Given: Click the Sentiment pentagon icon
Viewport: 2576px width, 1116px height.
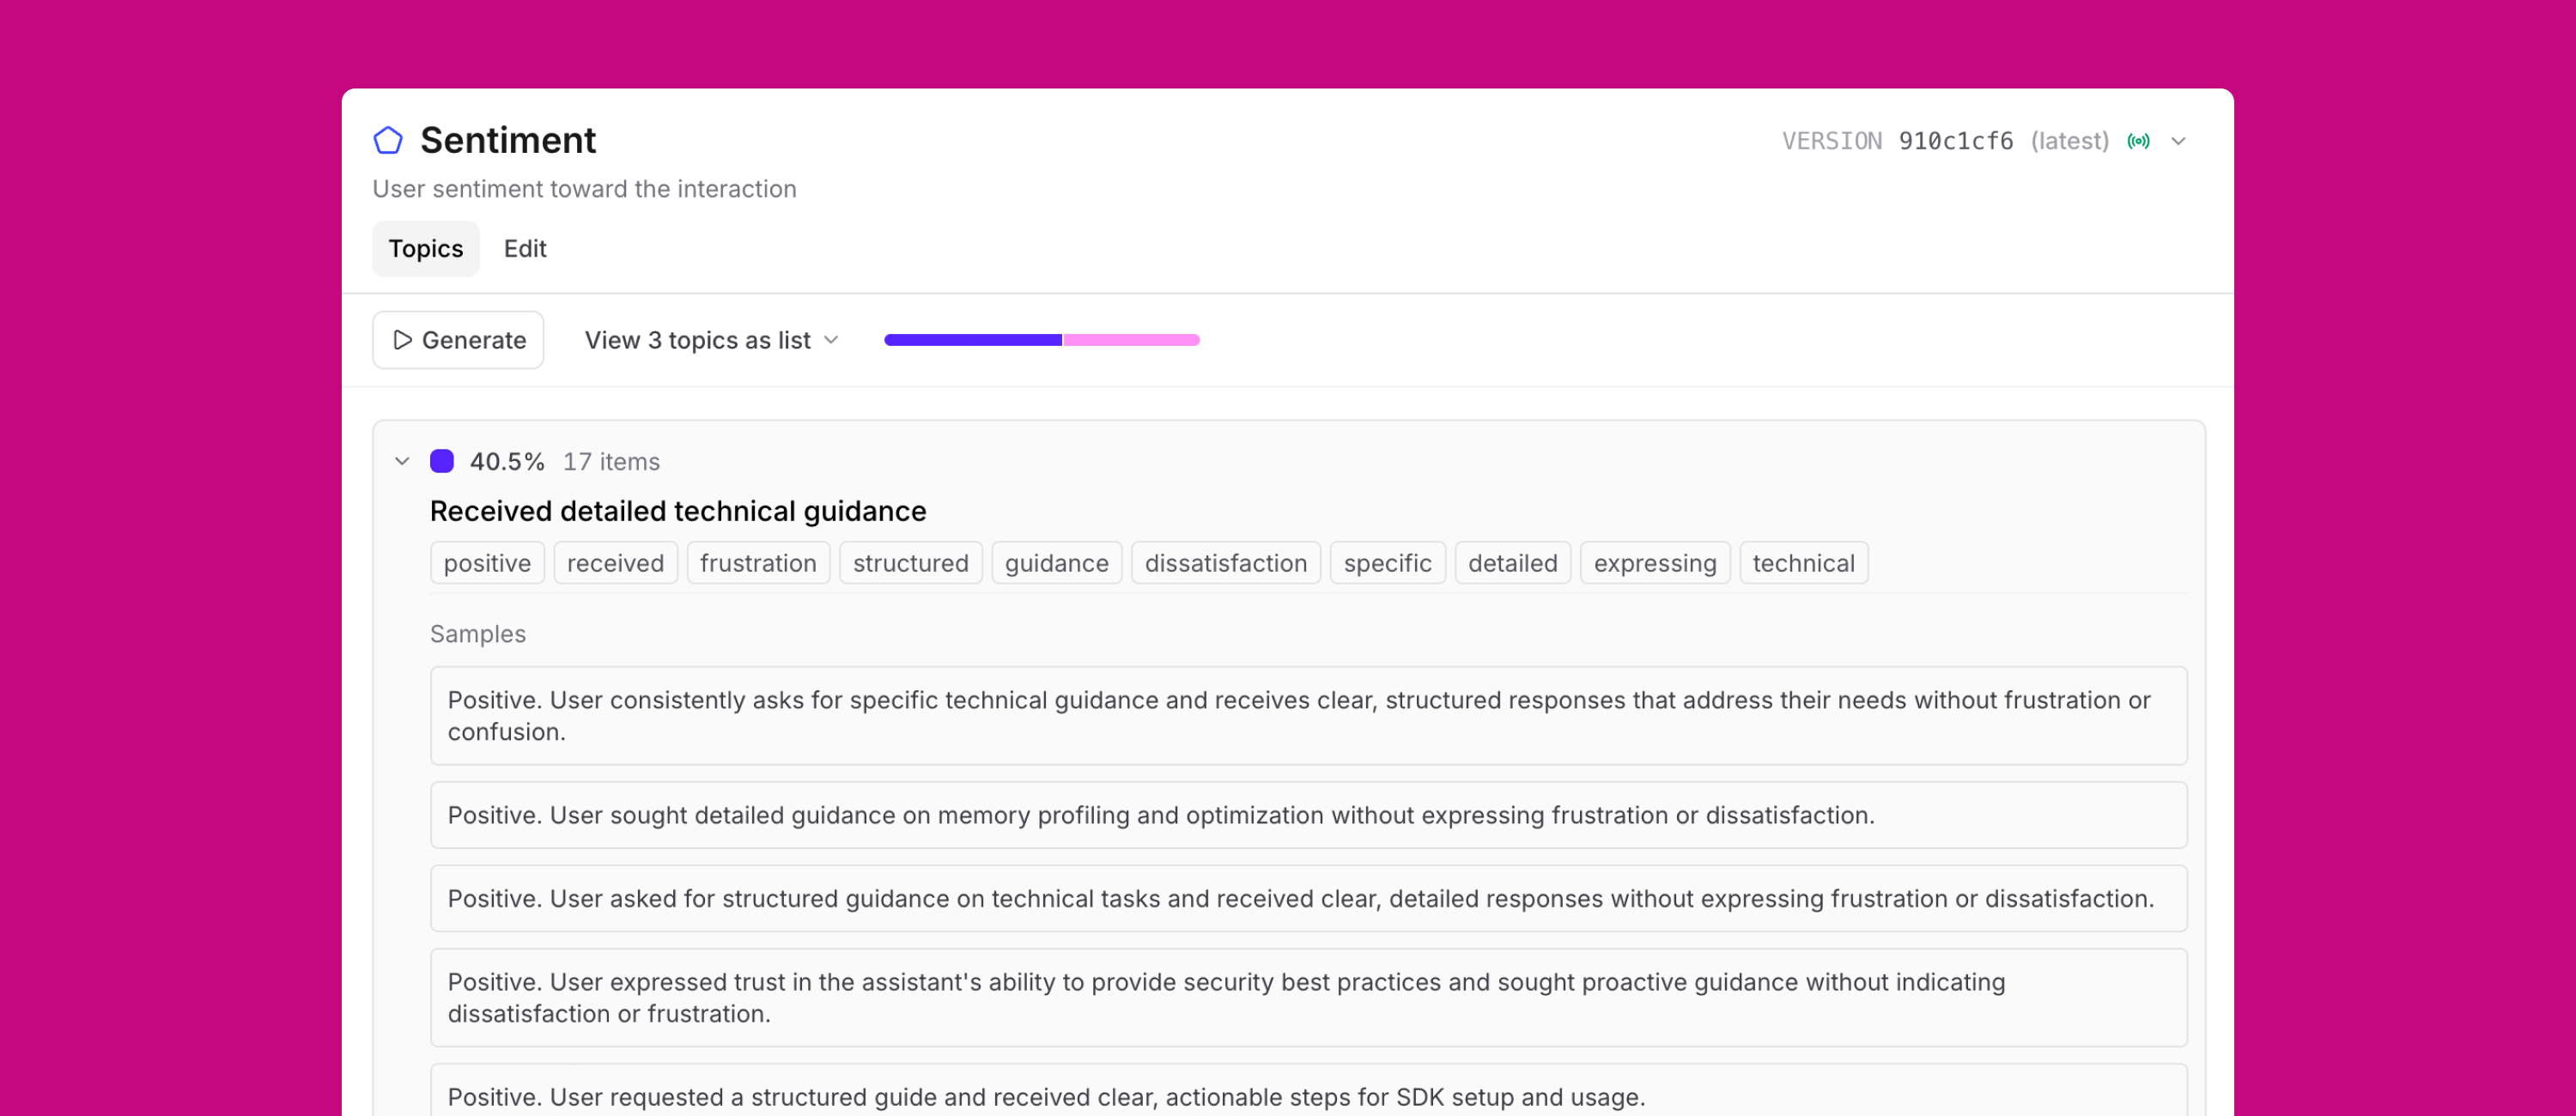Looking at the screenshot, I should (x=388, y=141).
